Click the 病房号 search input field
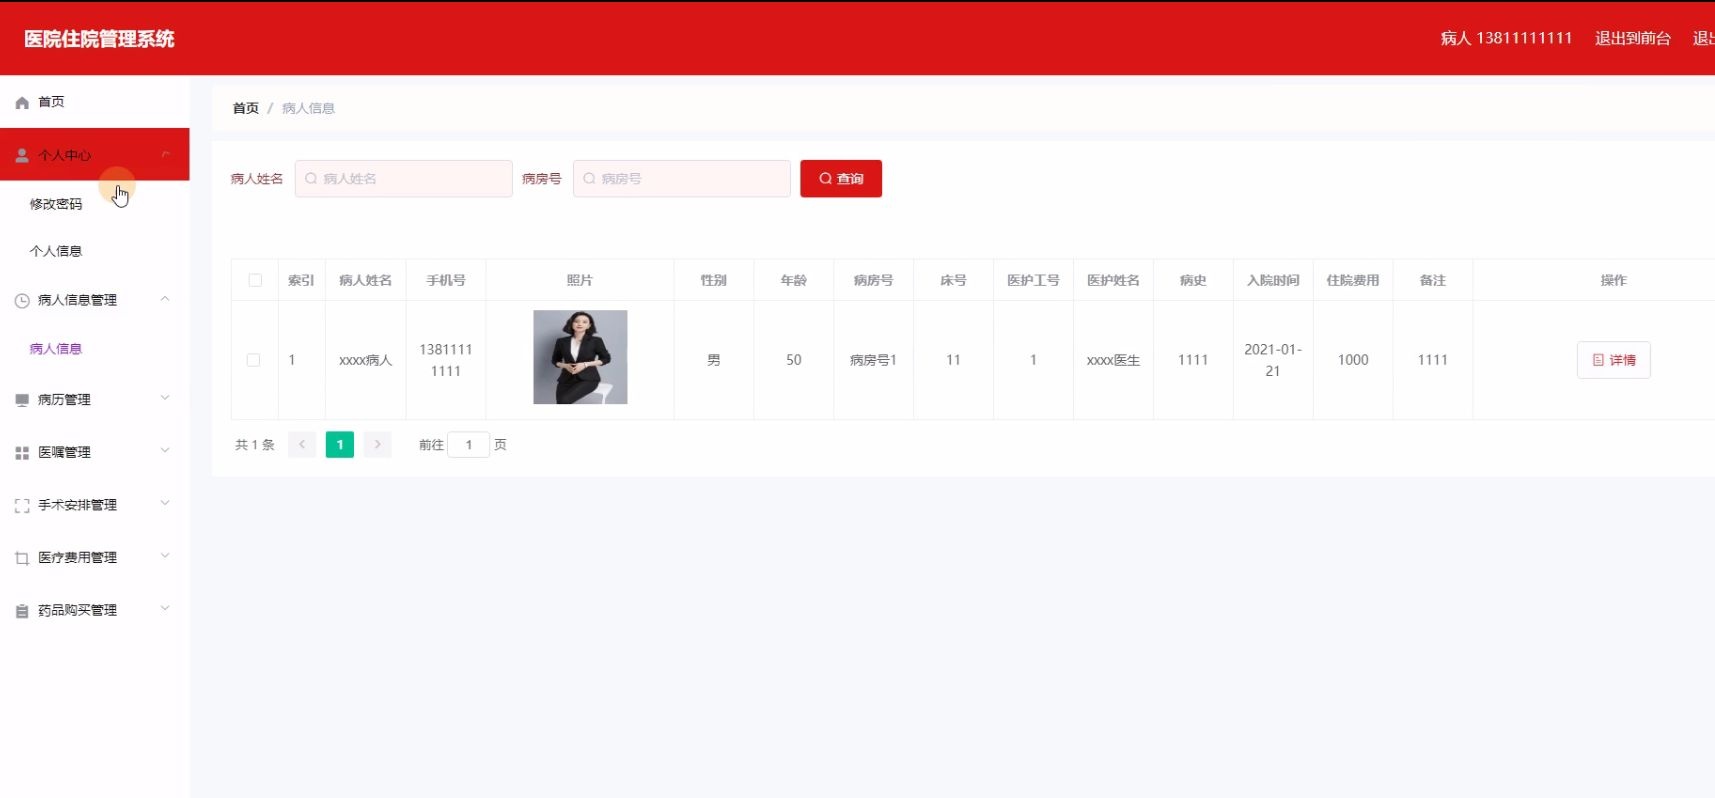 pyautogui.click(x=682, y=179)
